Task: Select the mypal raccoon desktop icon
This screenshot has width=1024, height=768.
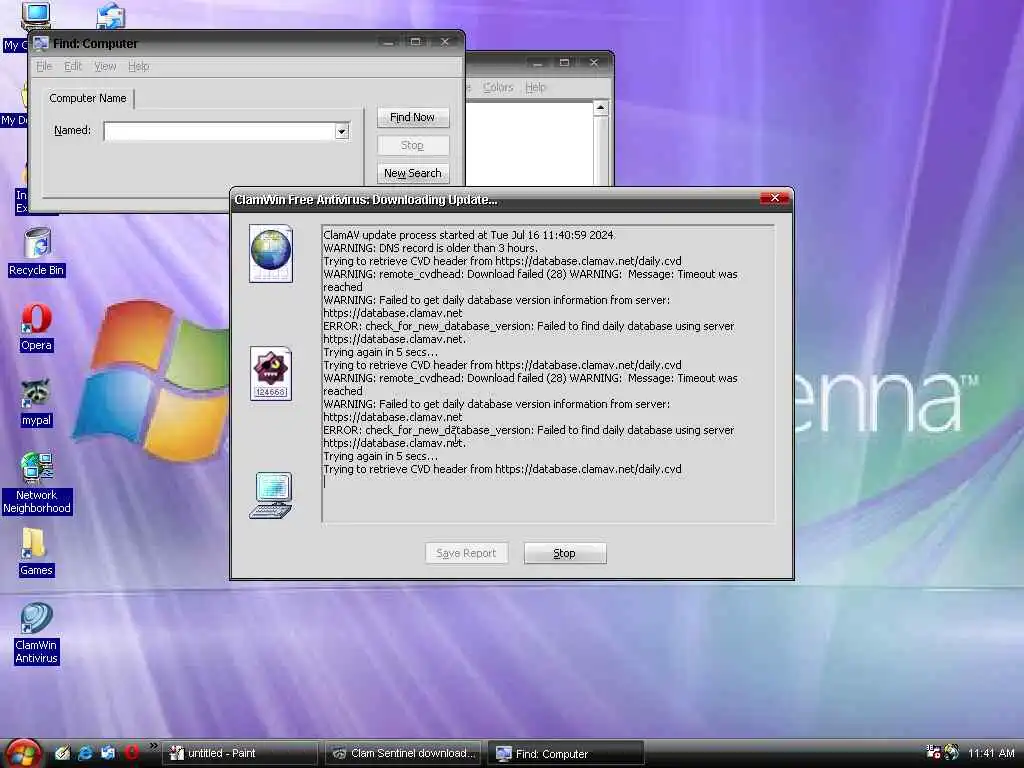Action: [x=37, y=403]
